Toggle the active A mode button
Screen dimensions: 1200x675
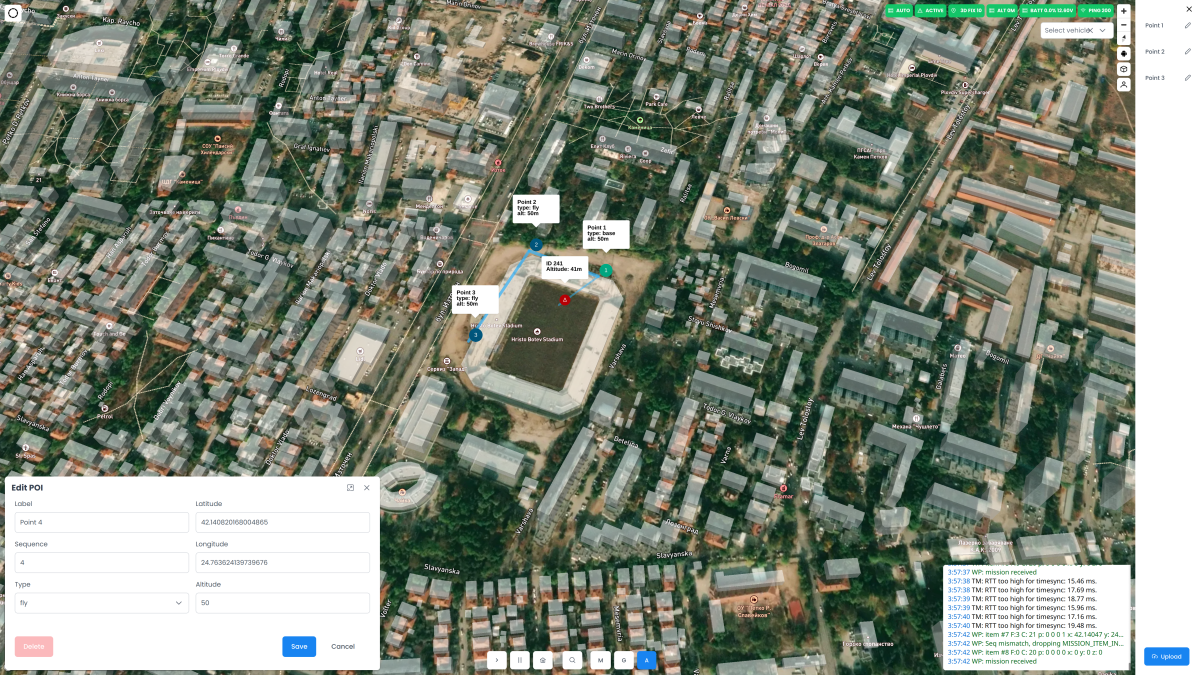[x=646, y=660]
